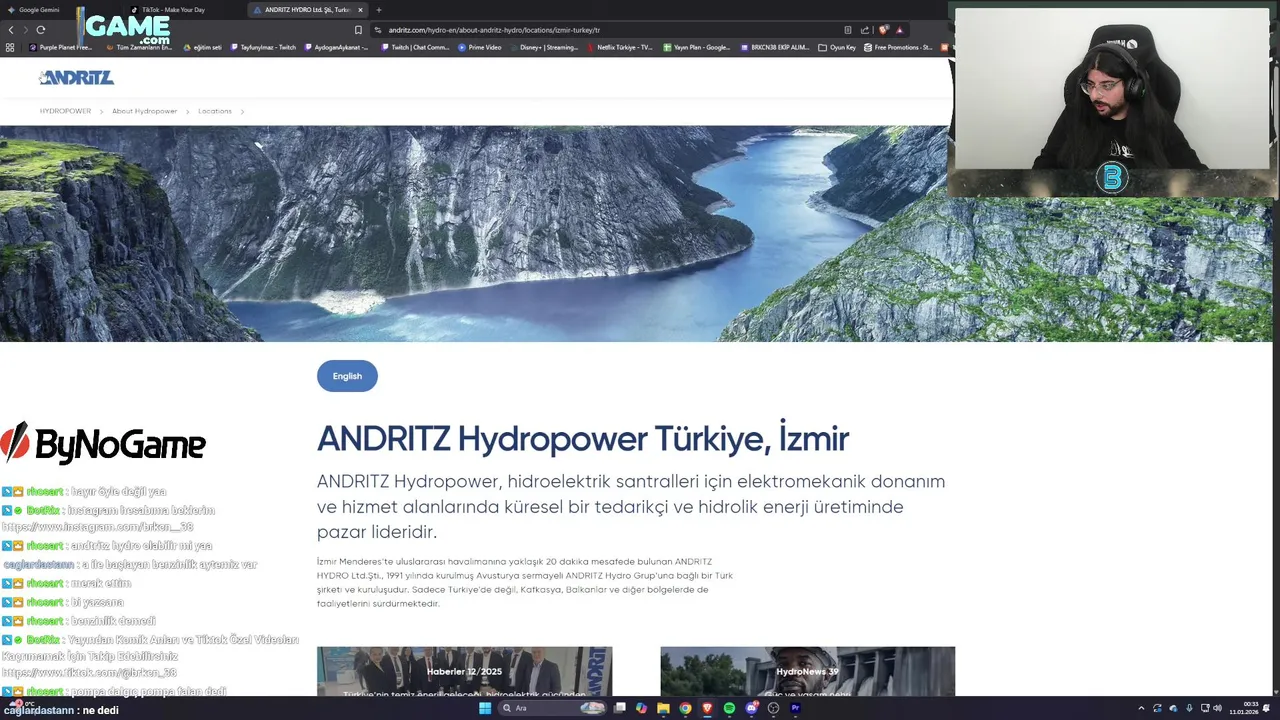Switch to the Google Gemini tab
Screen dimensions: 1280x720
(40, 10)
